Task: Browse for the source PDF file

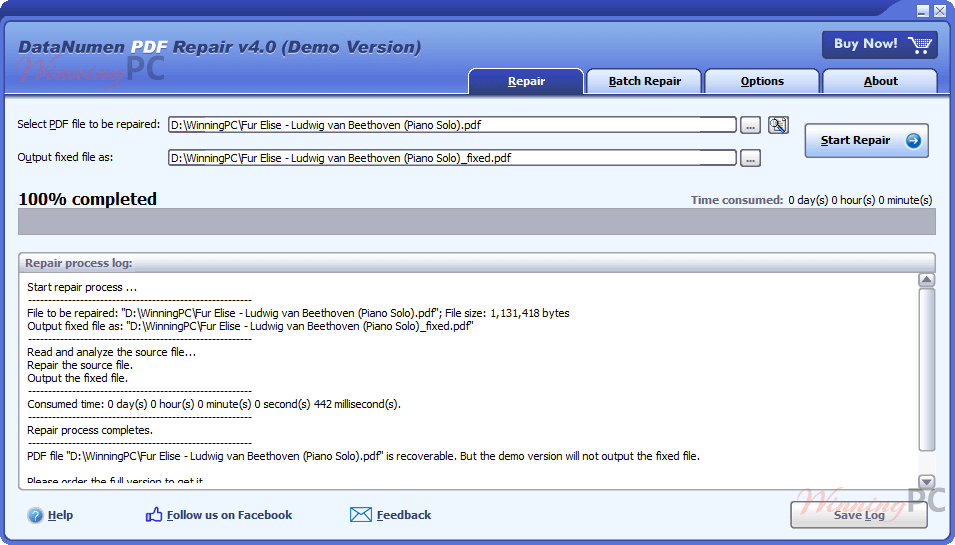Action: (x=750, y=125)
